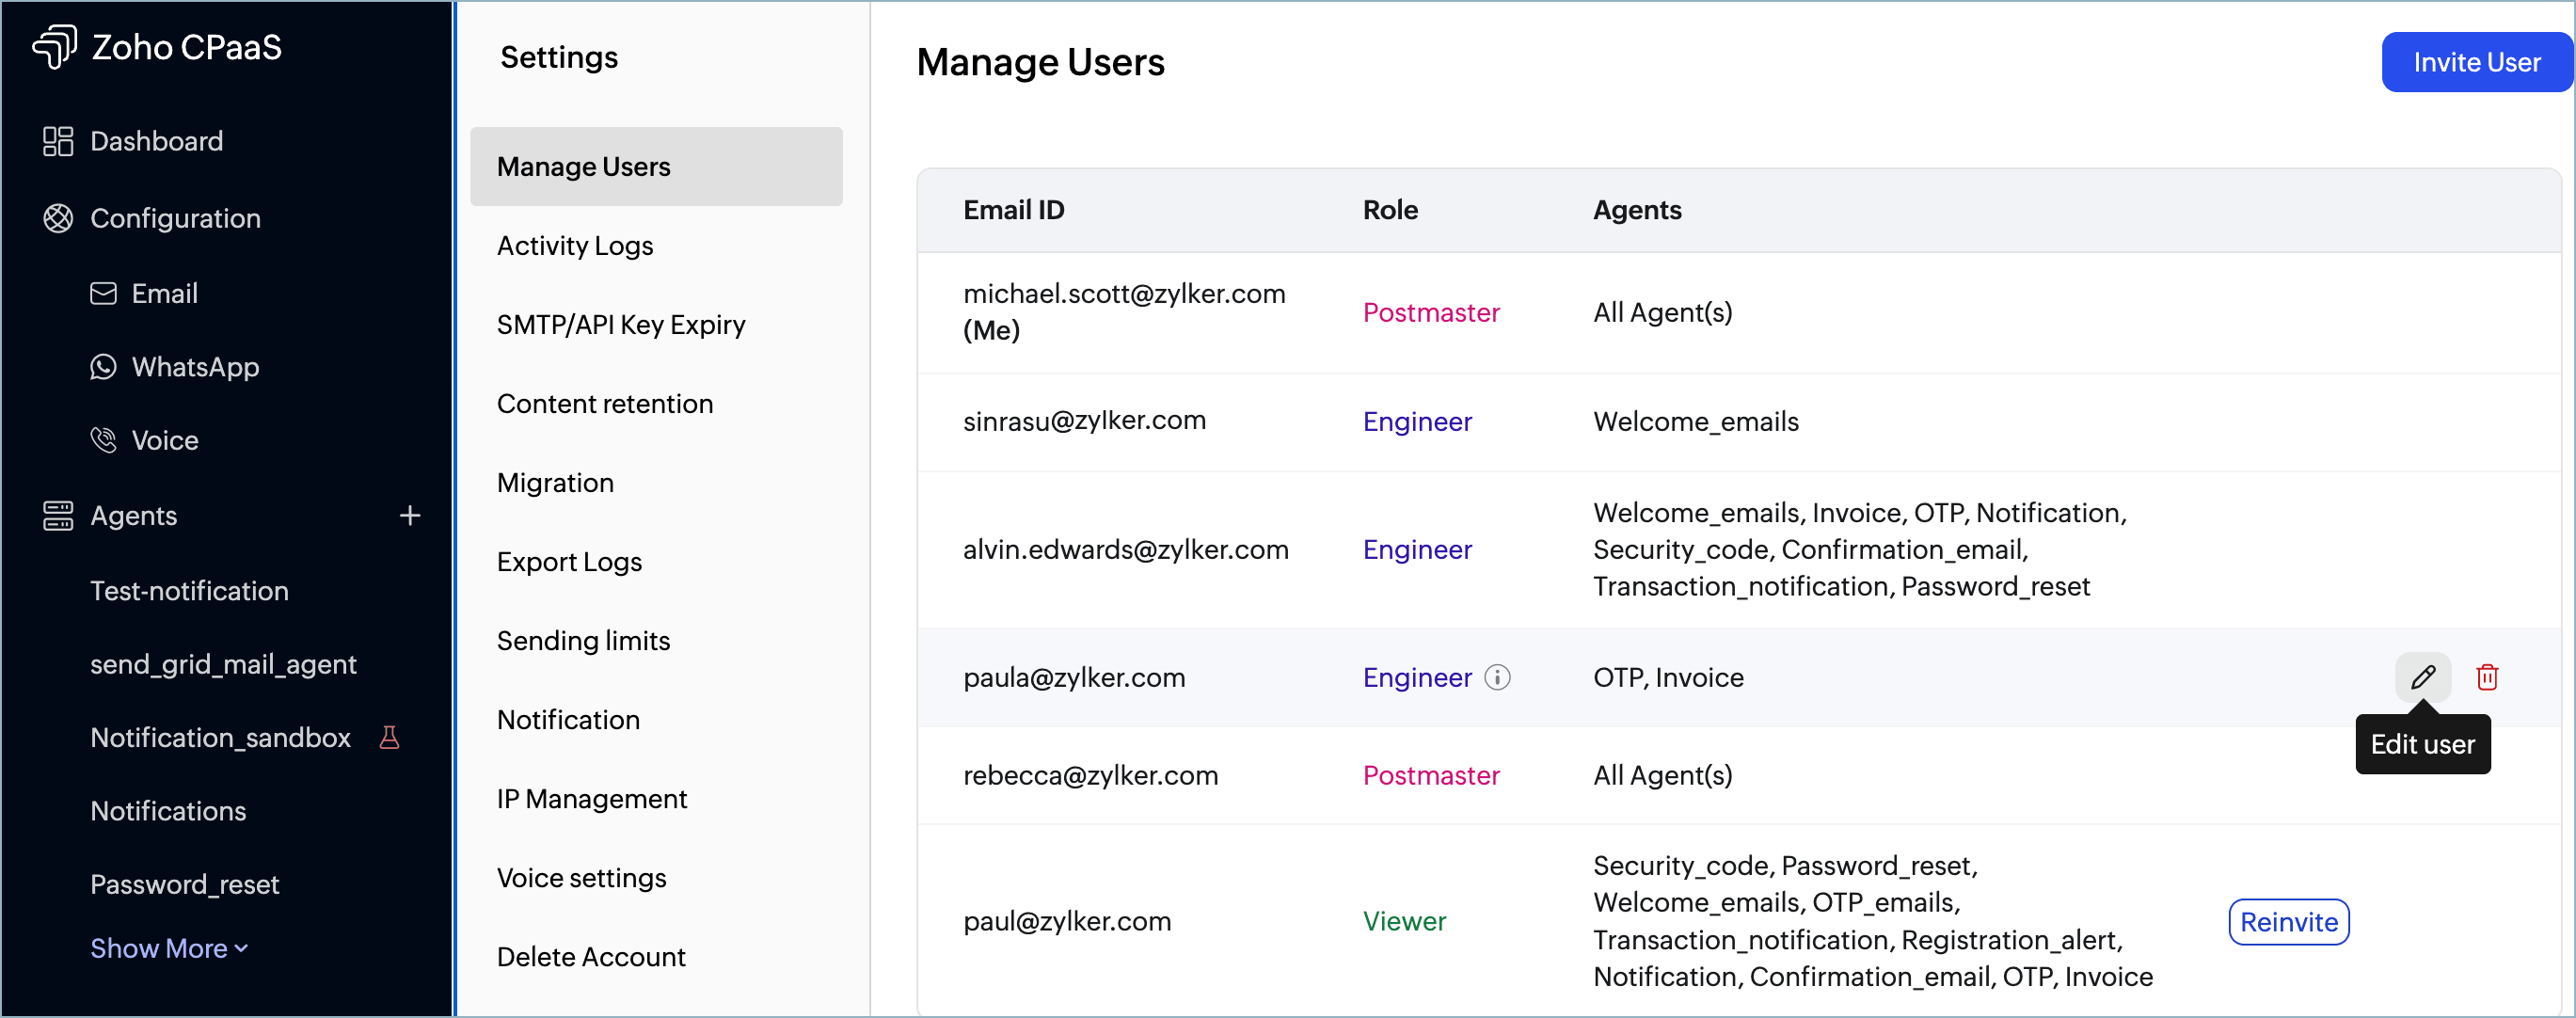Viewport: 2576px width, 1018px height.
Task: Go to Export Logs settings
Action: pyautogui.click(x=569, y=561)
